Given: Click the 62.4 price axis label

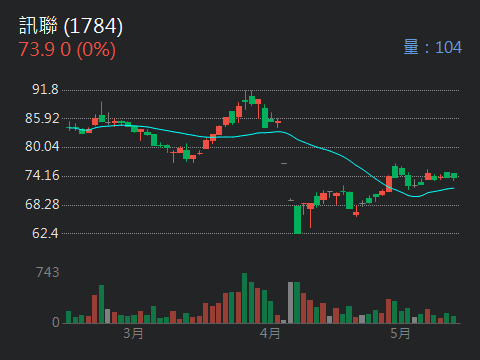Looking at the screenshot, I should [45, 233].
